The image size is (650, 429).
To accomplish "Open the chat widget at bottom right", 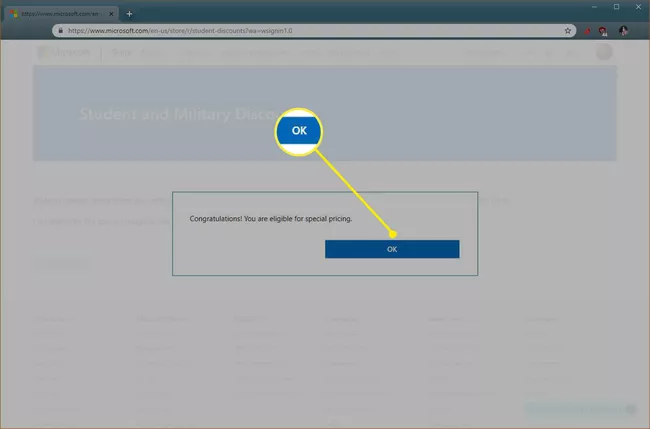I will click(580, 408).
